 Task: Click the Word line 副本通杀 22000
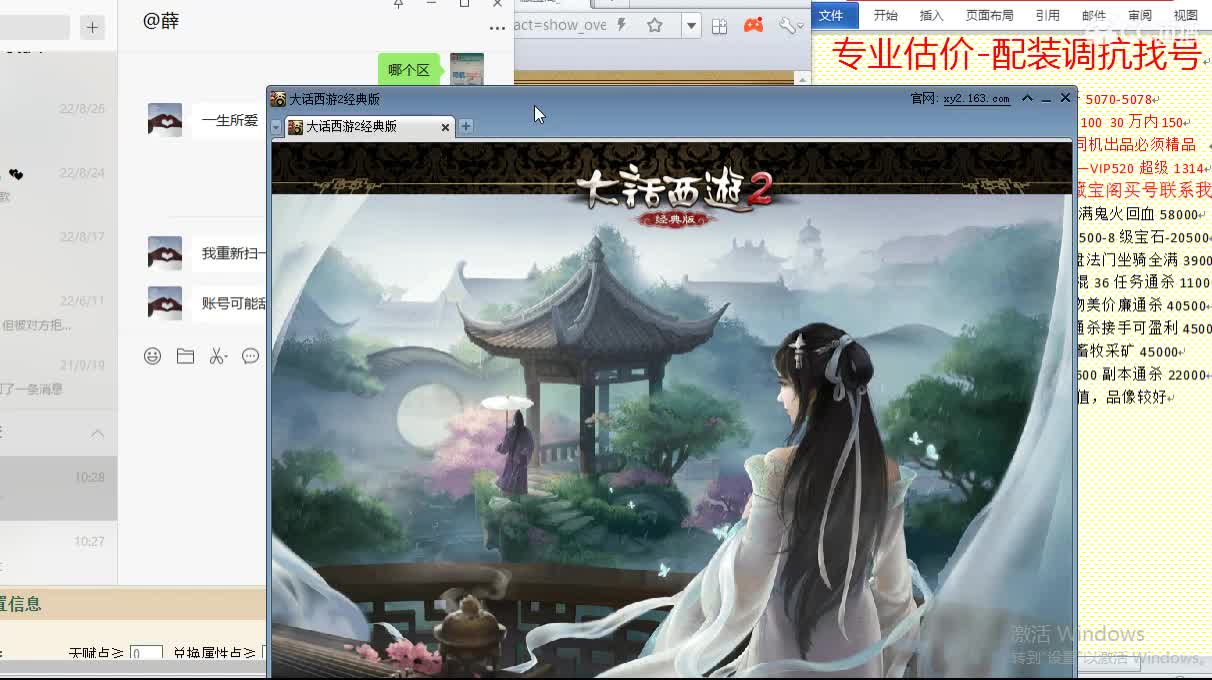1144,374
